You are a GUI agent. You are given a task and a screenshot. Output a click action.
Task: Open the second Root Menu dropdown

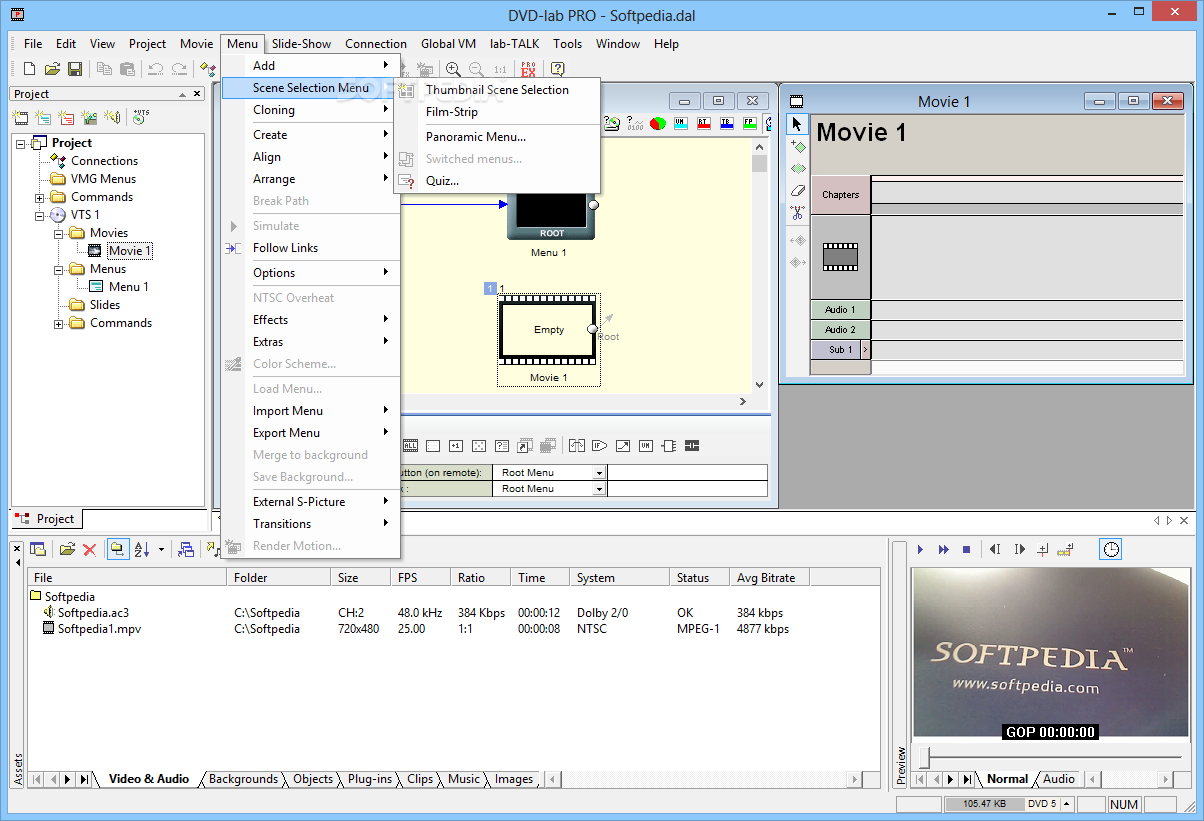coord(599,489)
